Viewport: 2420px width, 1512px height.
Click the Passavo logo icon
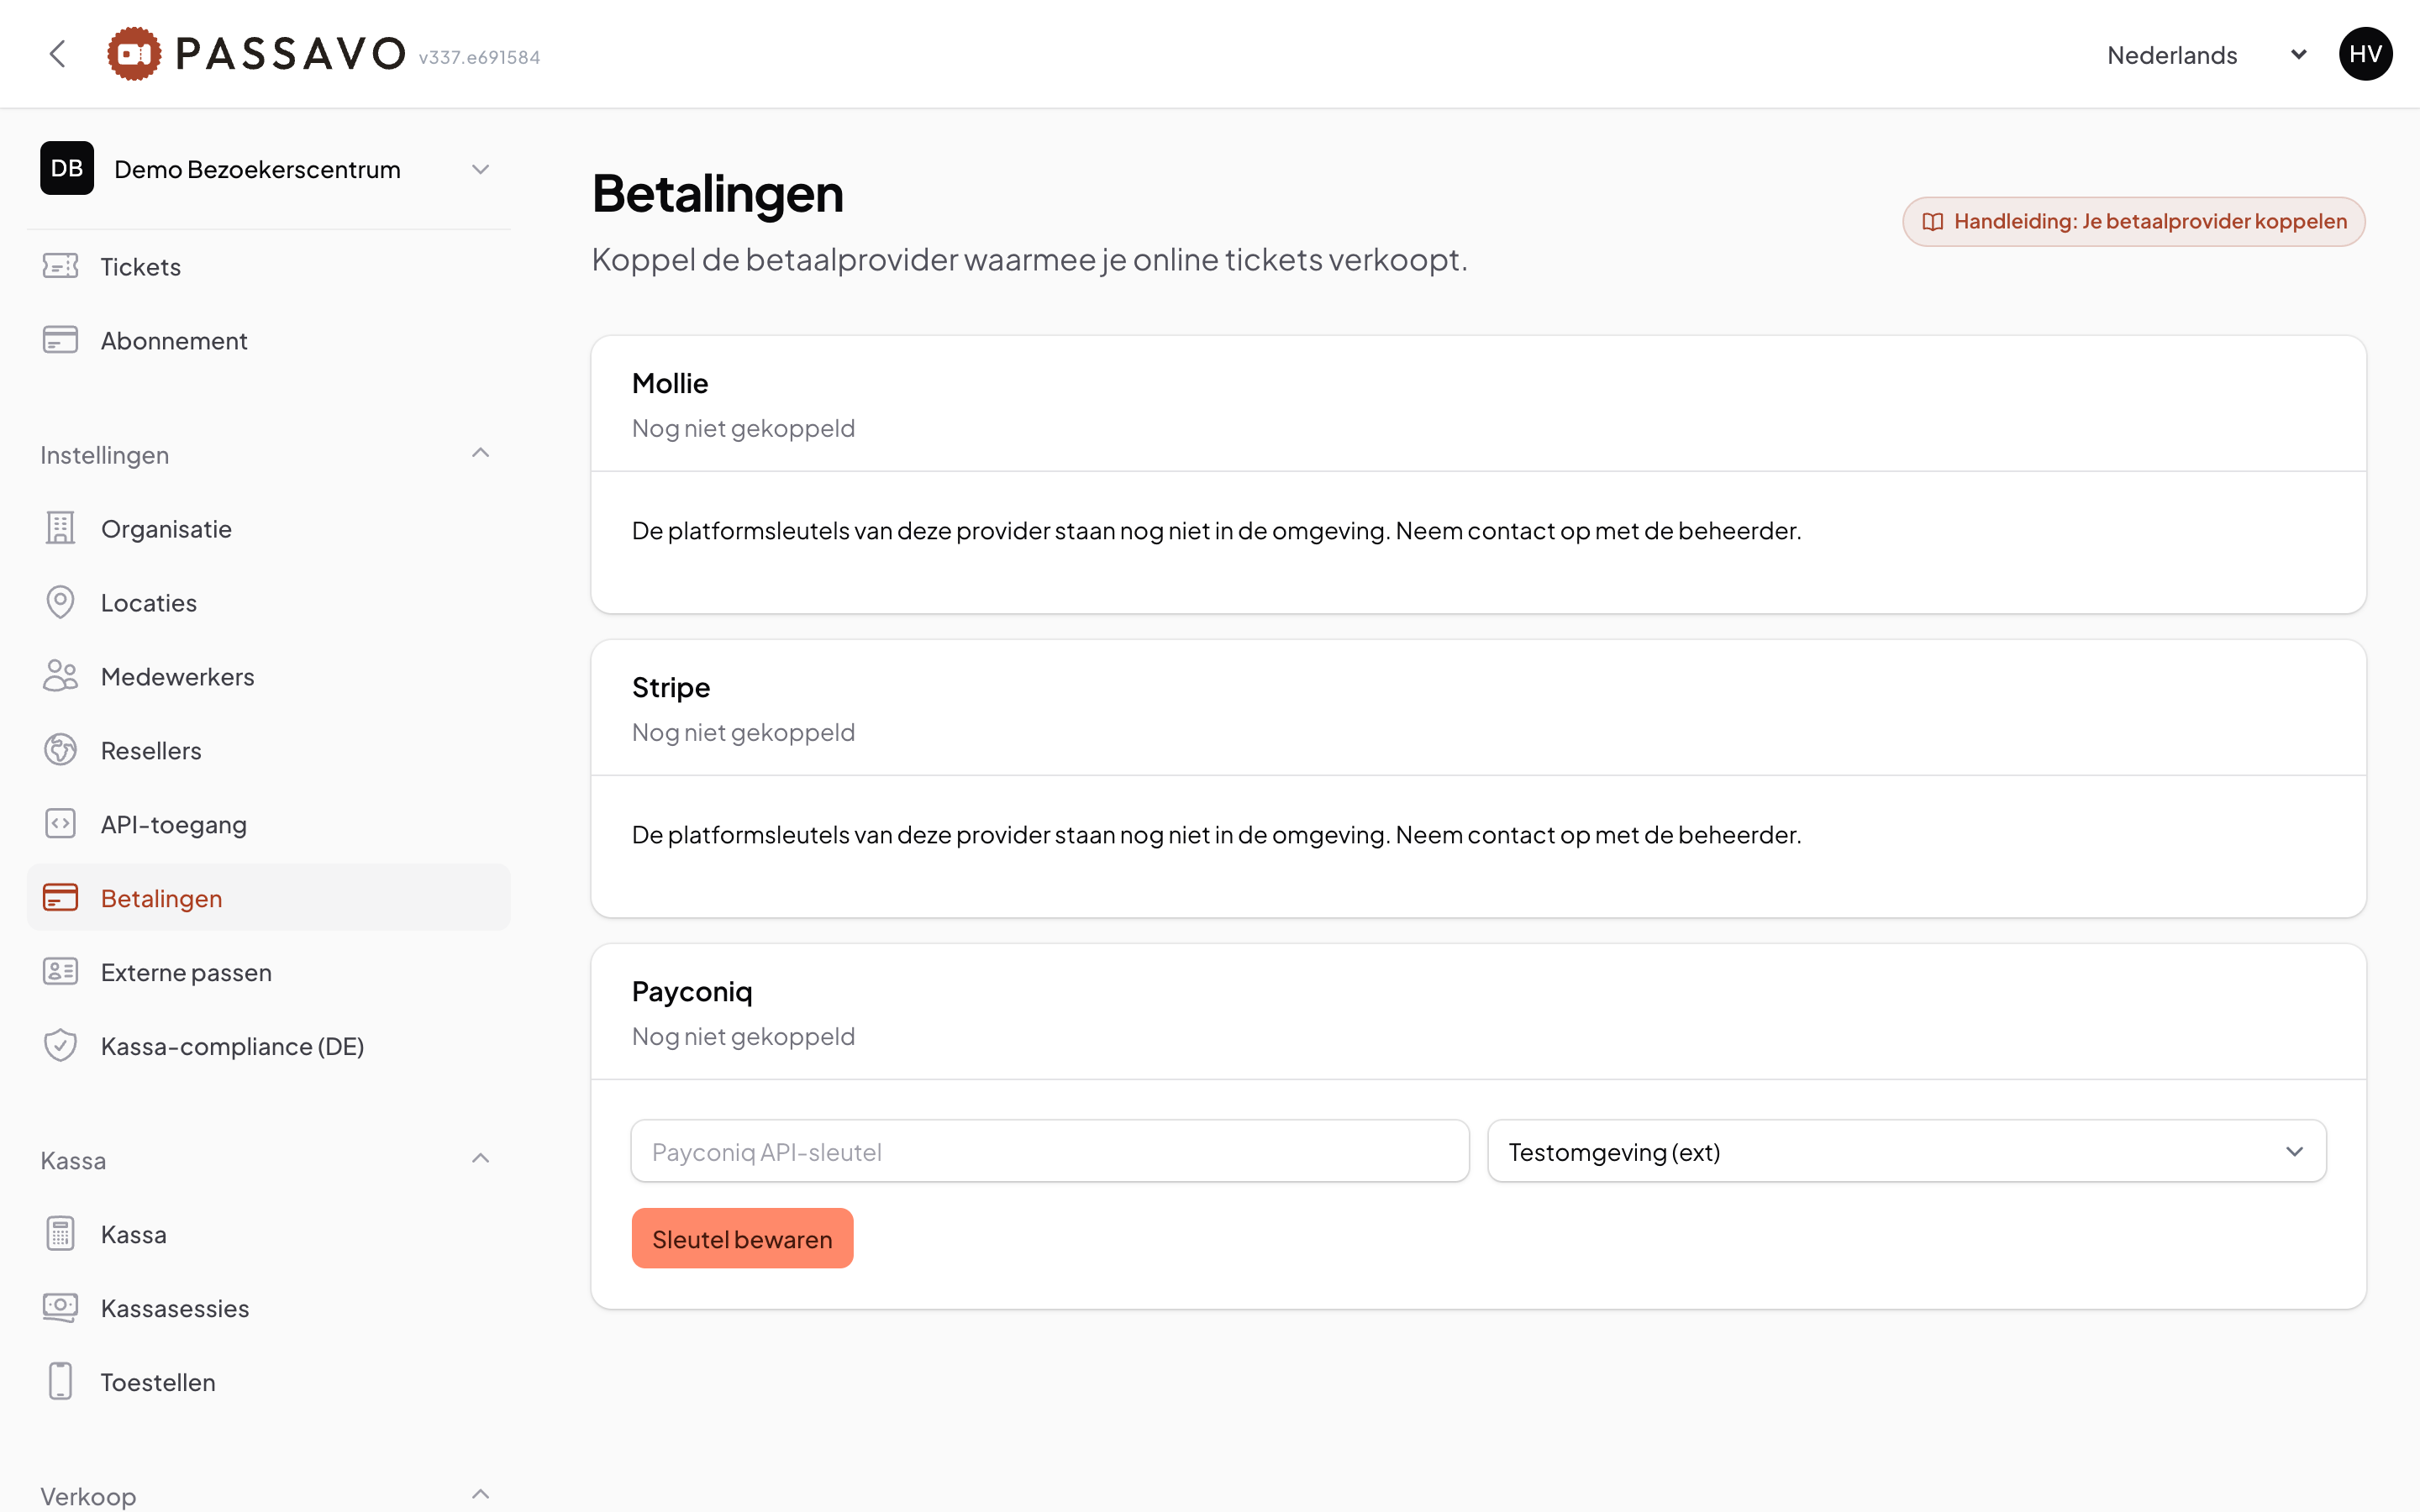coord(134,54)
